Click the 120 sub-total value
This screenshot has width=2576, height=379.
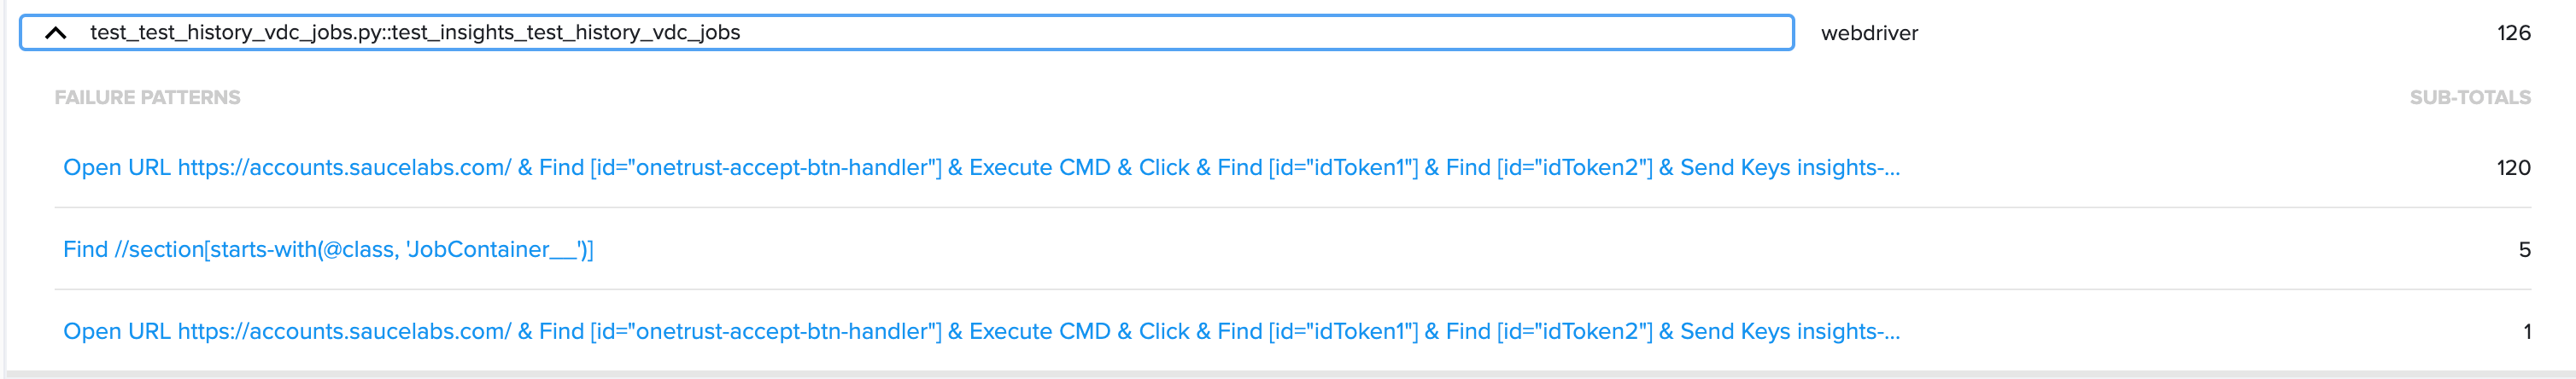click(2513, 168)
